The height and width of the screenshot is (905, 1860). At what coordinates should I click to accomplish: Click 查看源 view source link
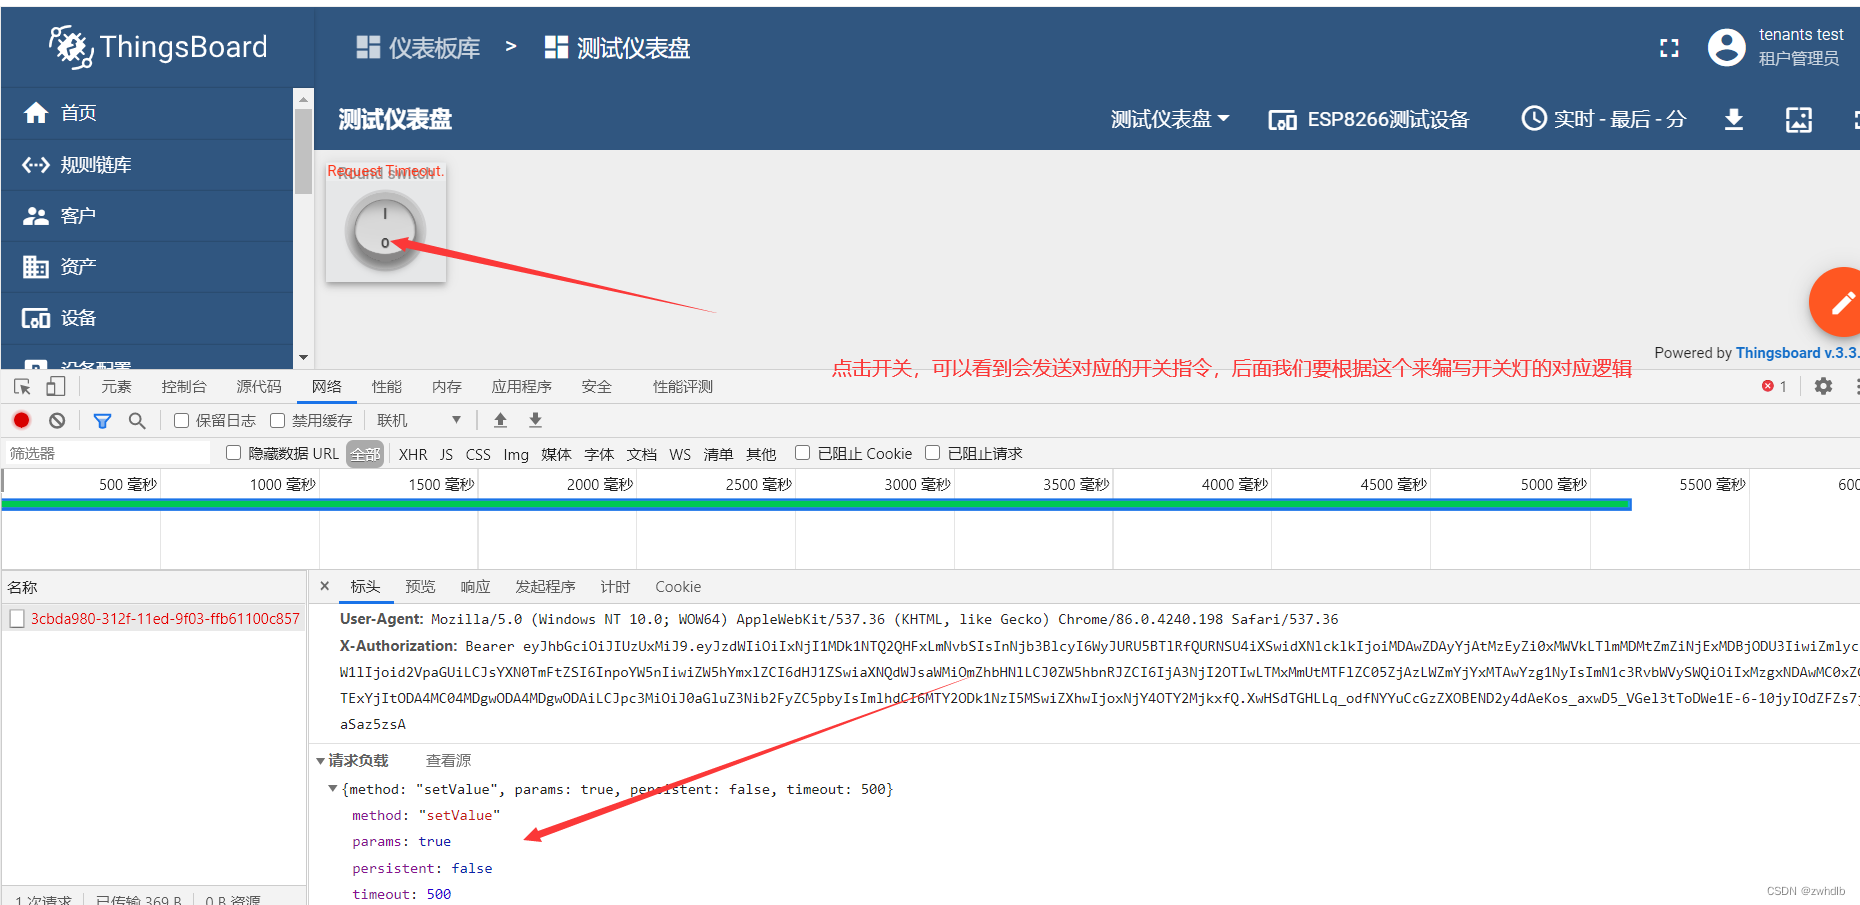[x=448, y=761]
